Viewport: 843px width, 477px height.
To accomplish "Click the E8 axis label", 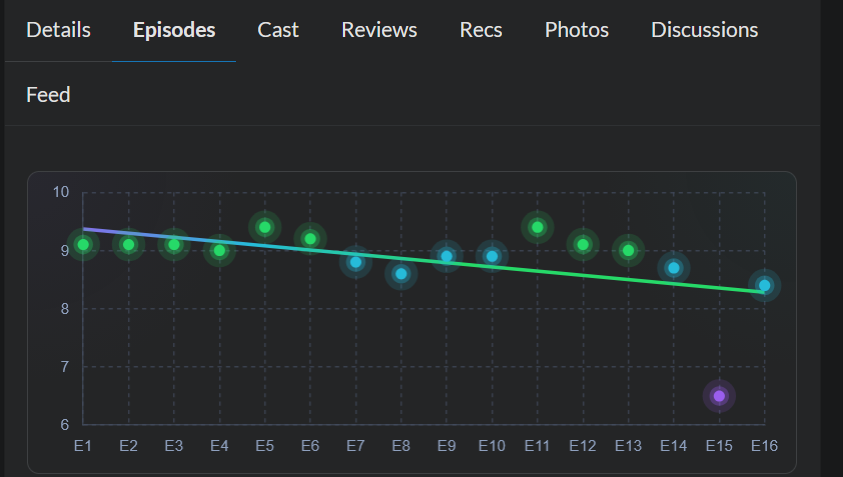I will click(x=401, y=446).
